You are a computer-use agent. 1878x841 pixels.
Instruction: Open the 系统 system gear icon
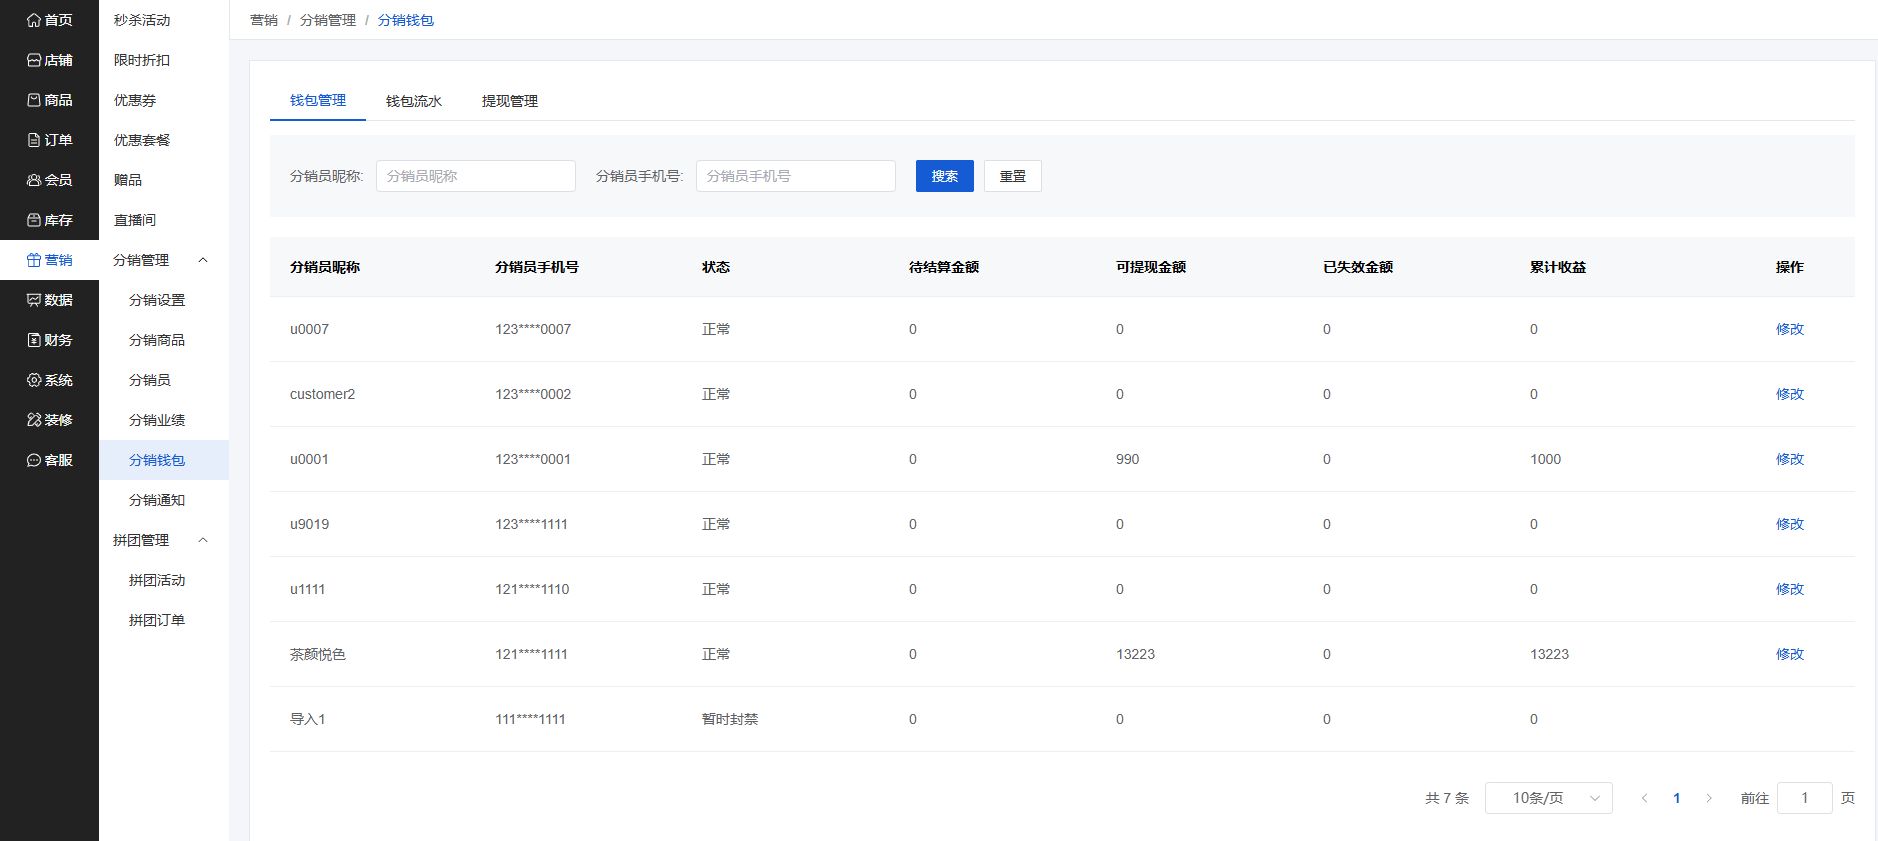[34, 380]
